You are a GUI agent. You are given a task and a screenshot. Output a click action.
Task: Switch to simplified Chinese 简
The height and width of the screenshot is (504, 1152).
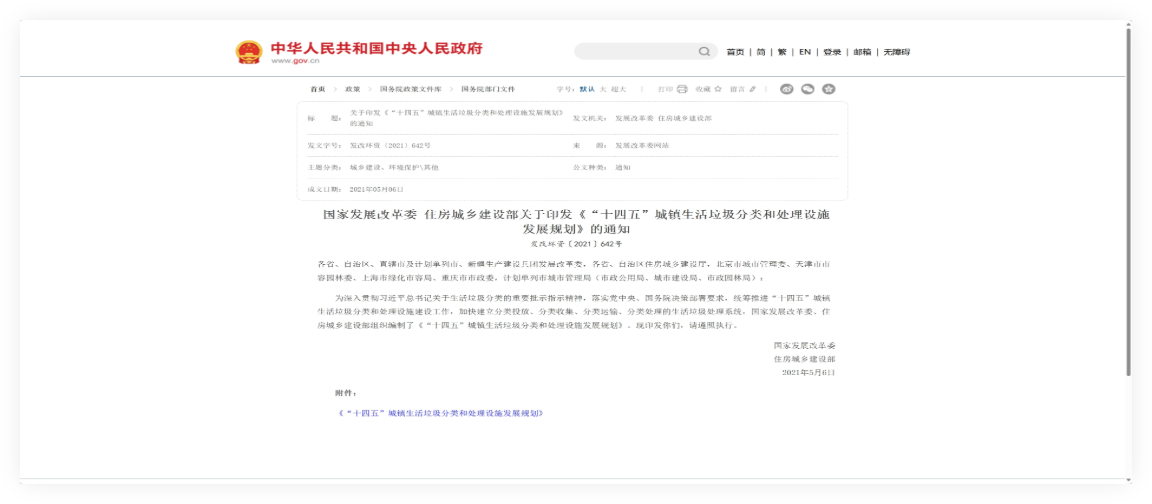[x=761, y=52]
